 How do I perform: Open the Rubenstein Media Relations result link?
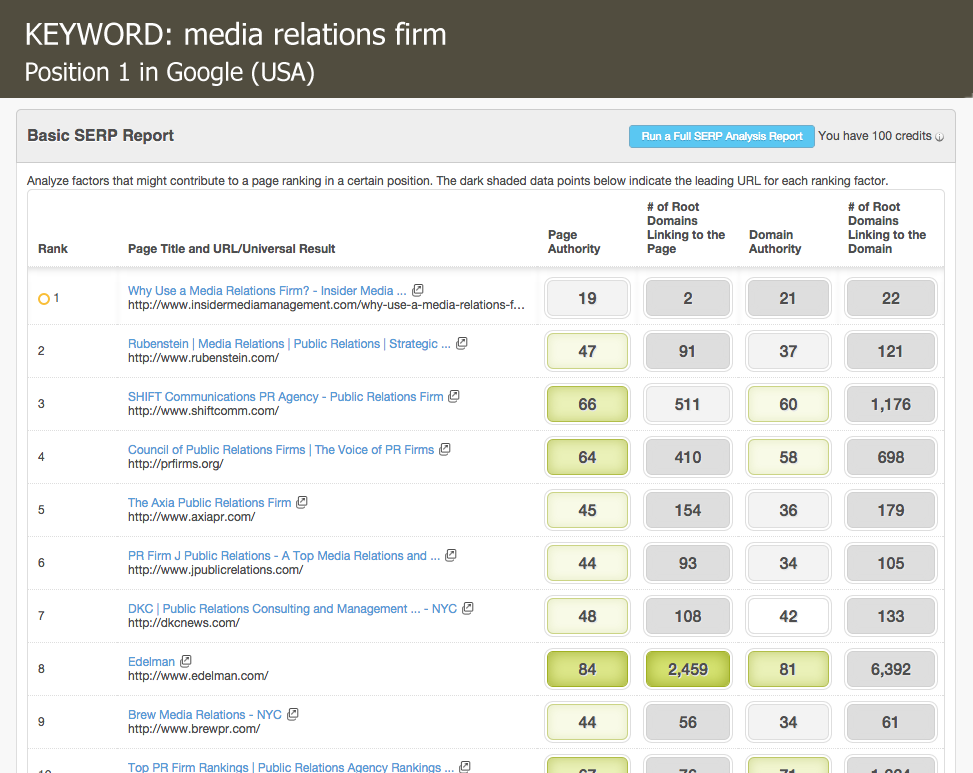click(x=289, y=344)
